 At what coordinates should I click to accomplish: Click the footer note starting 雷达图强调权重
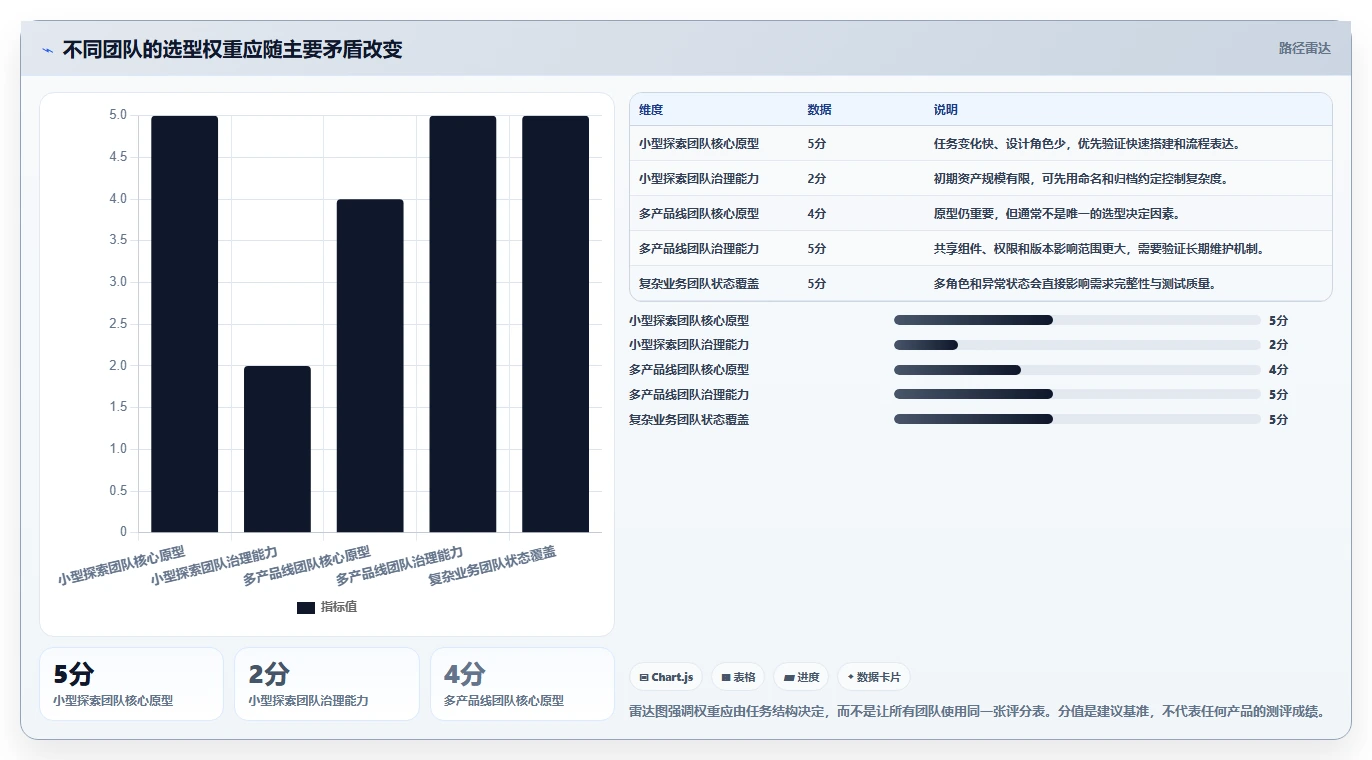(978, 712)
